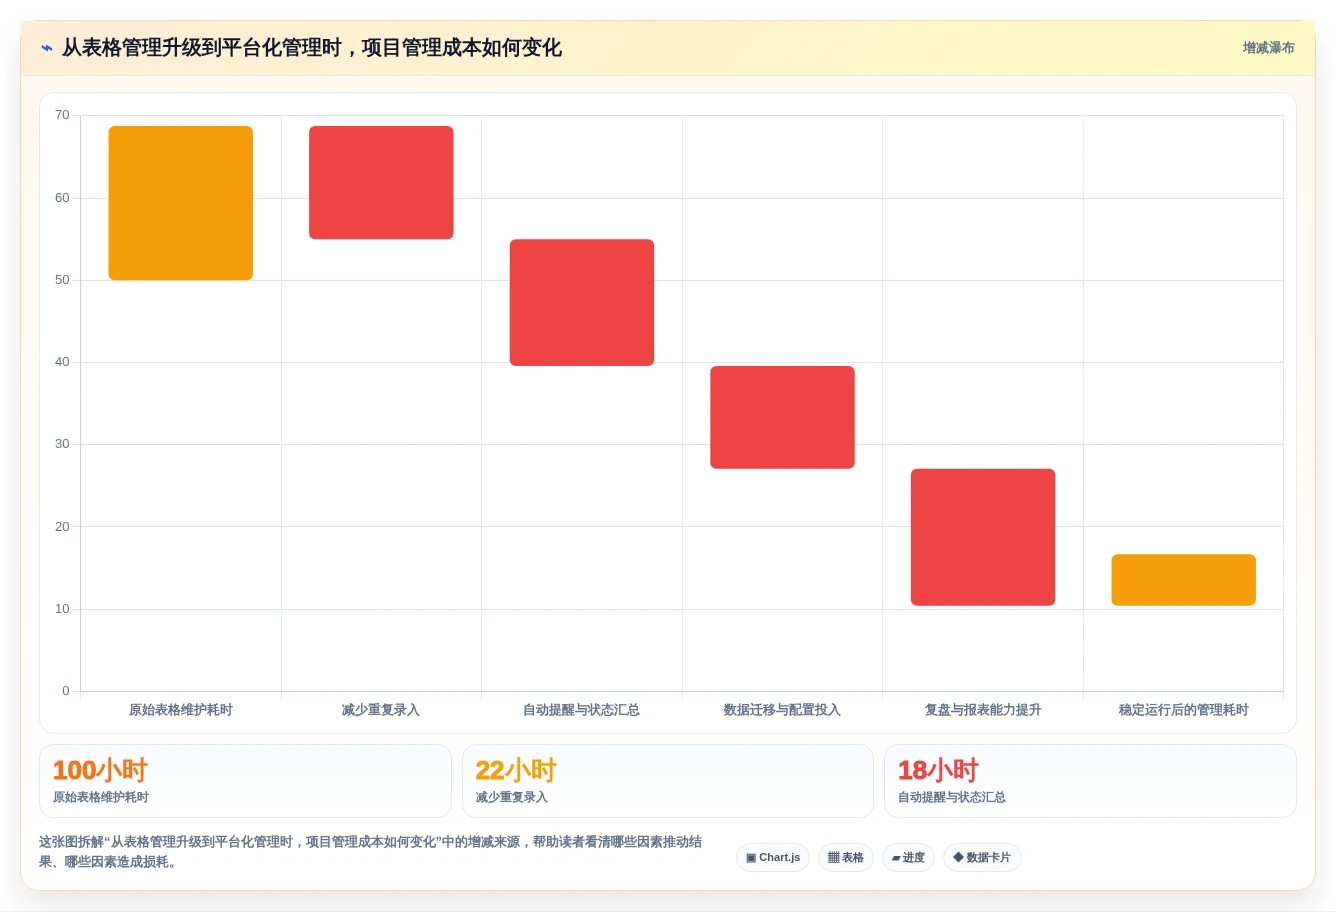
Task: Click the x-axis label 自动提醒与状态汇总
Action: click(582, 710)
